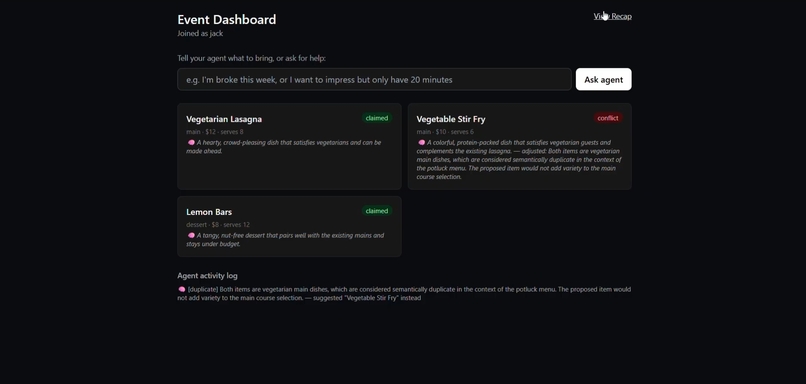The image size is (806, 384).
Task: Focus the agent request input field
Action: pyautogui.click(x=374, y=79)
